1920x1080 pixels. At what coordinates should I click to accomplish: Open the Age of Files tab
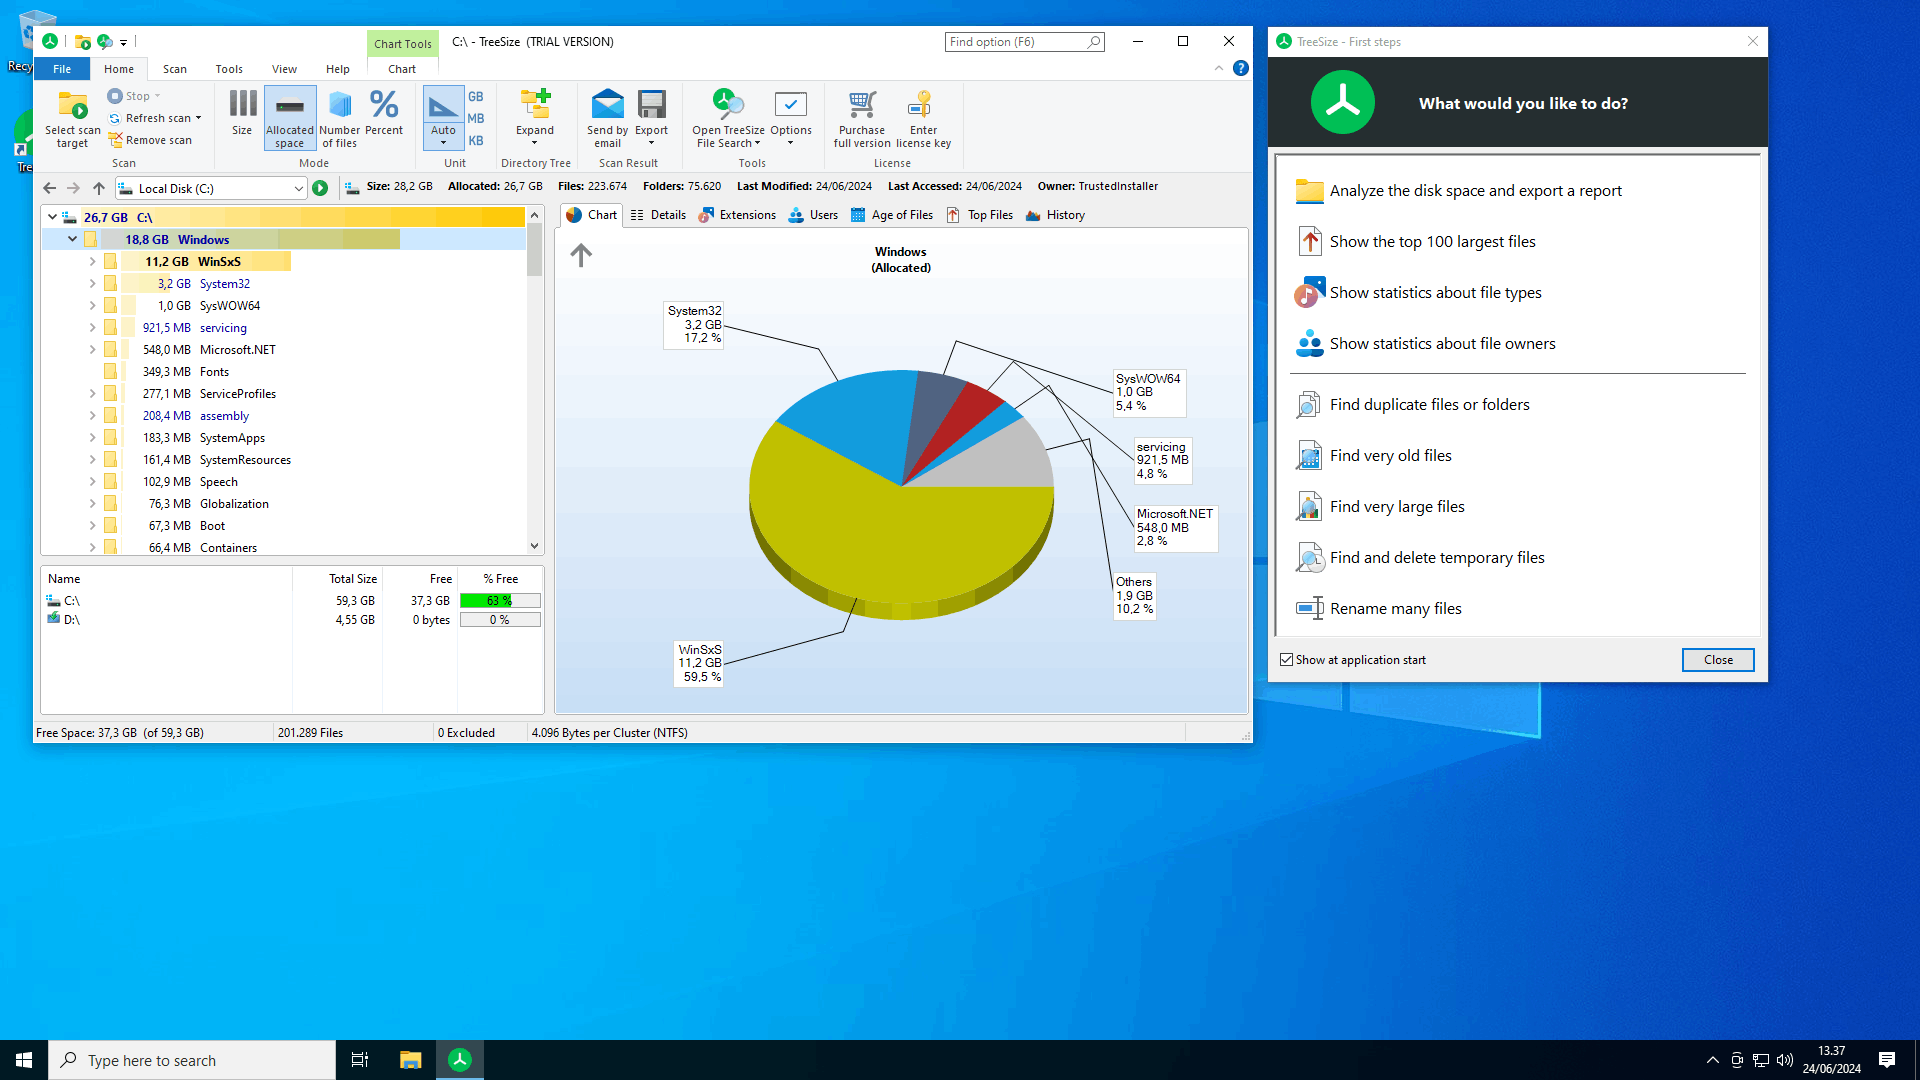(x=892, y=215)
